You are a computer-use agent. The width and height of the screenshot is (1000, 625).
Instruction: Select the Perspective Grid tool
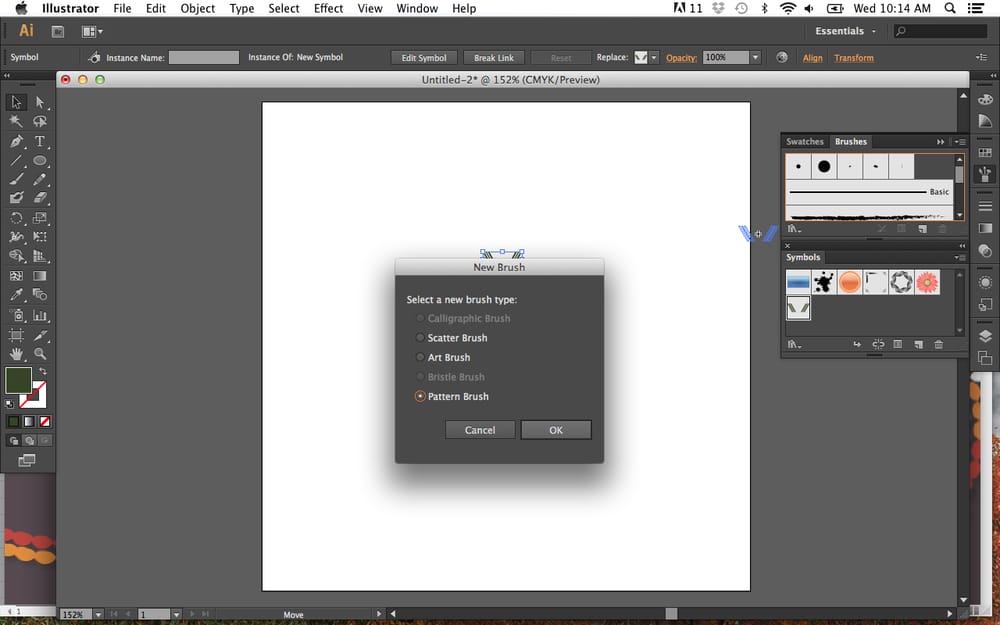tap(40, 256)
